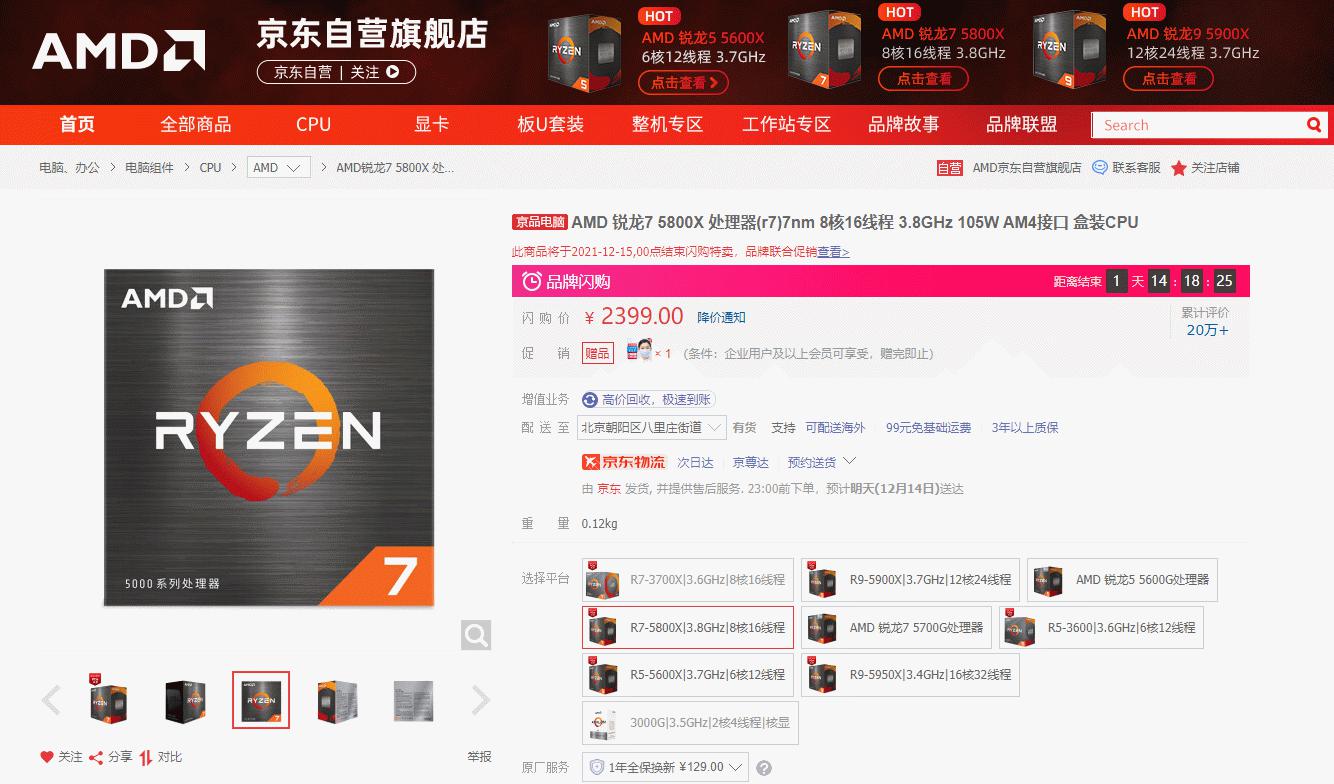1334x784 pixels.
Task: Type in the store Search input field
Action: (1197, 125)
